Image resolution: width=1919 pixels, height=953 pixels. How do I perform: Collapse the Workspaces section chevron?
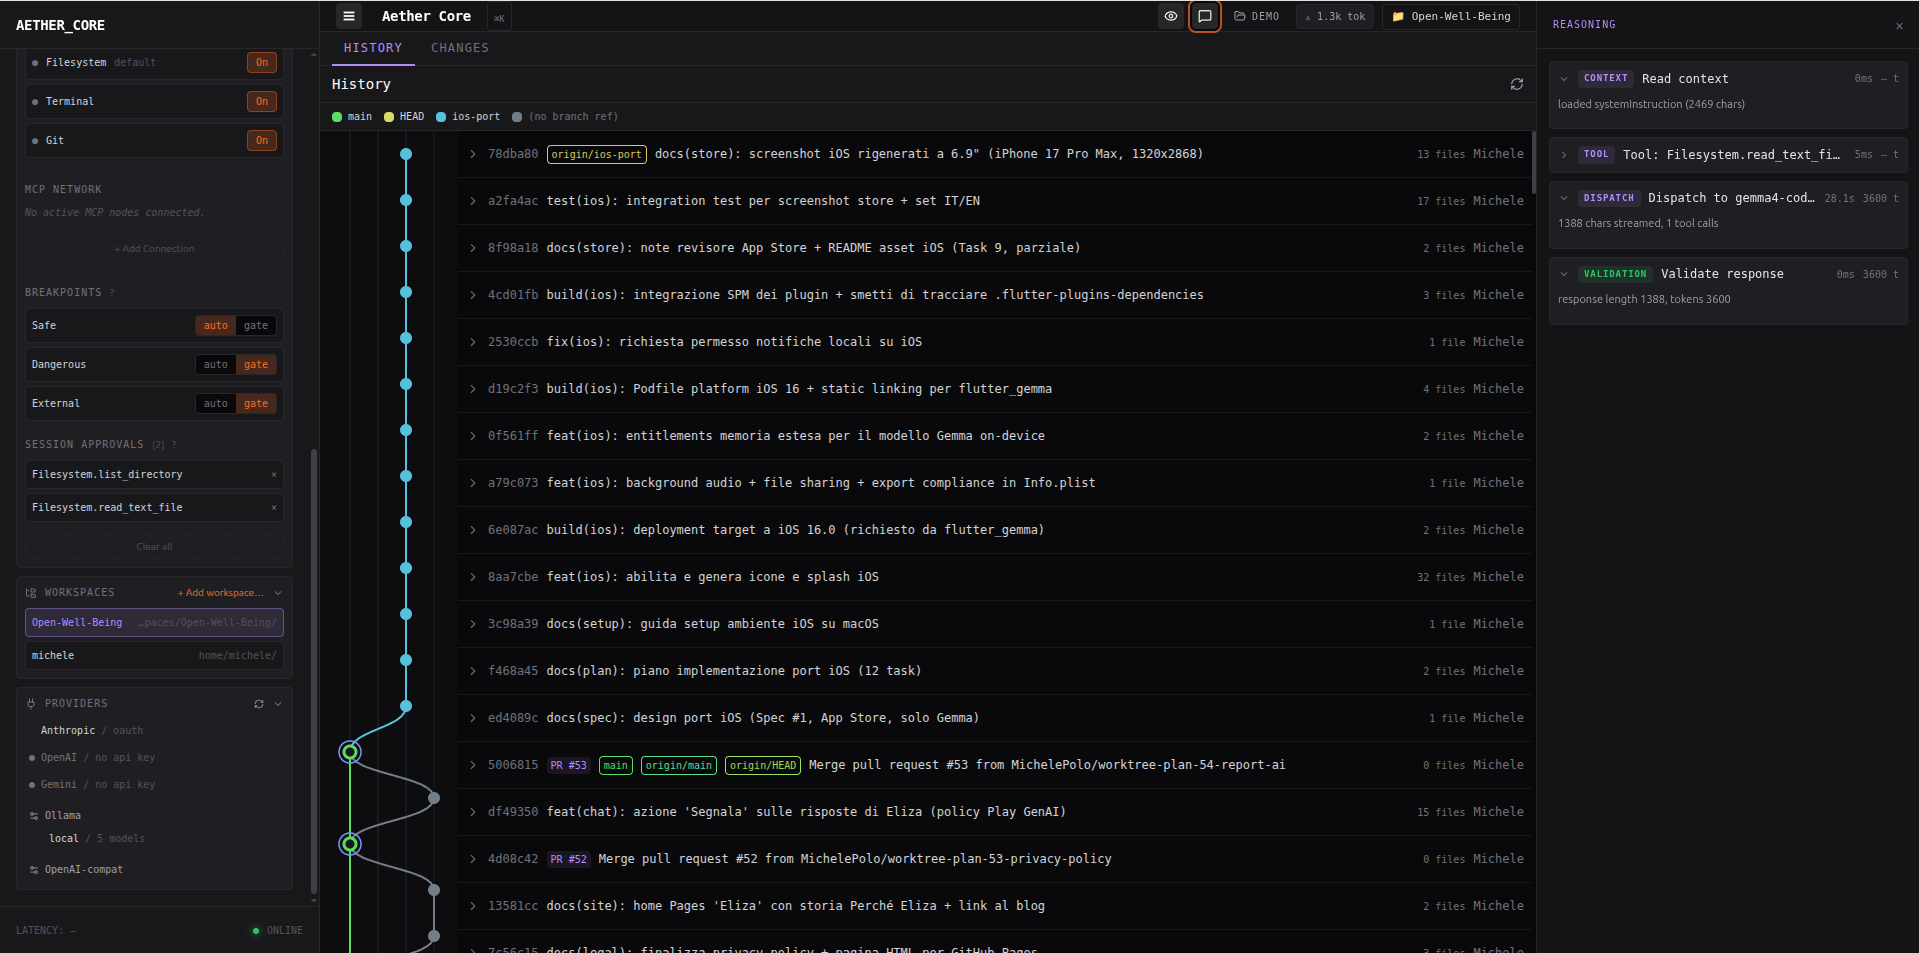pos(278,593)
